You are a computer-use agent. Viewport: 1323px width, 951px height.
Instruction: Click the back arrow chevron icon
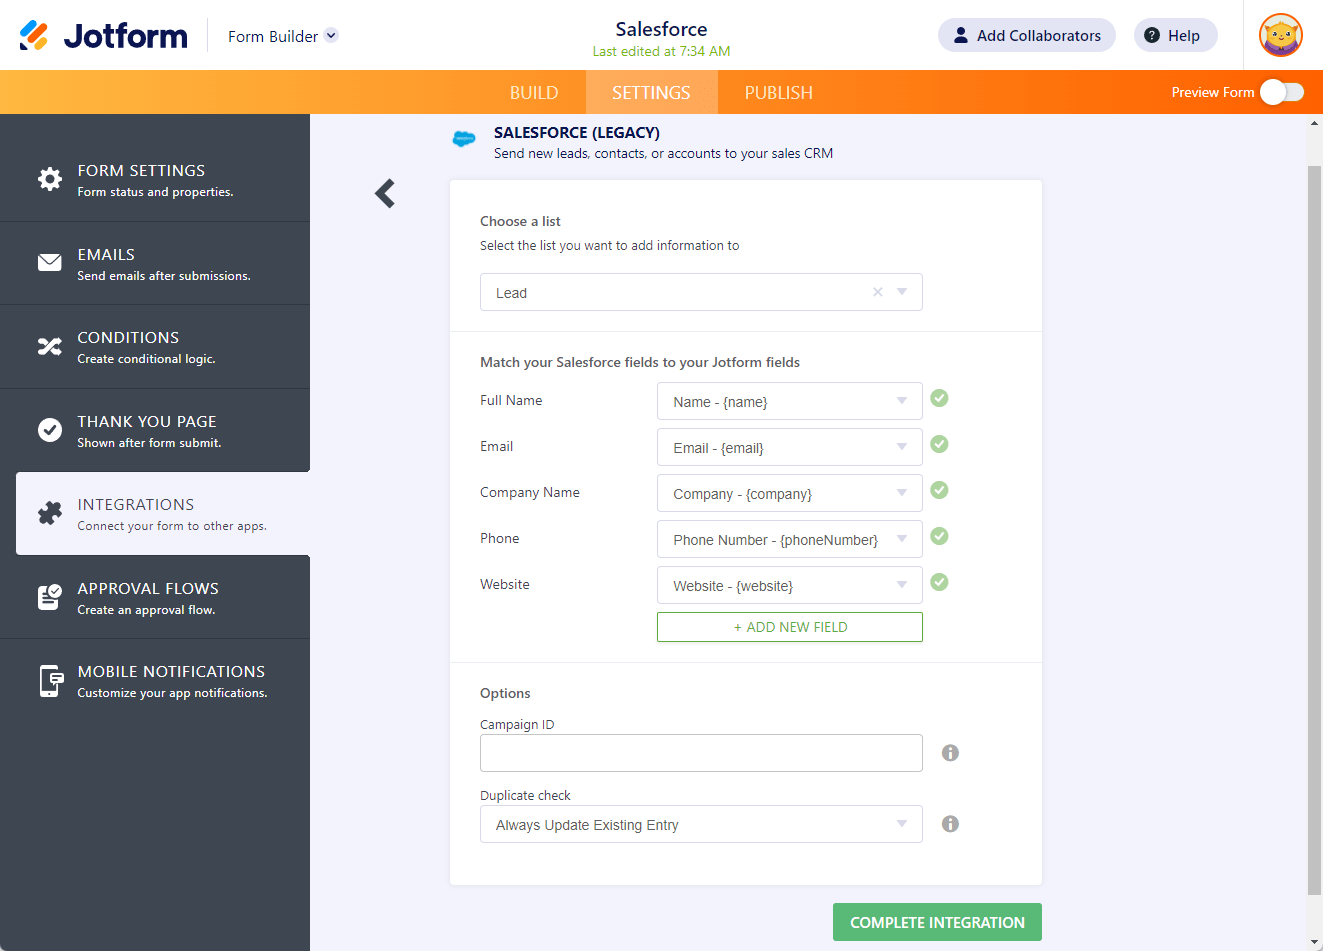click(385, 193)
